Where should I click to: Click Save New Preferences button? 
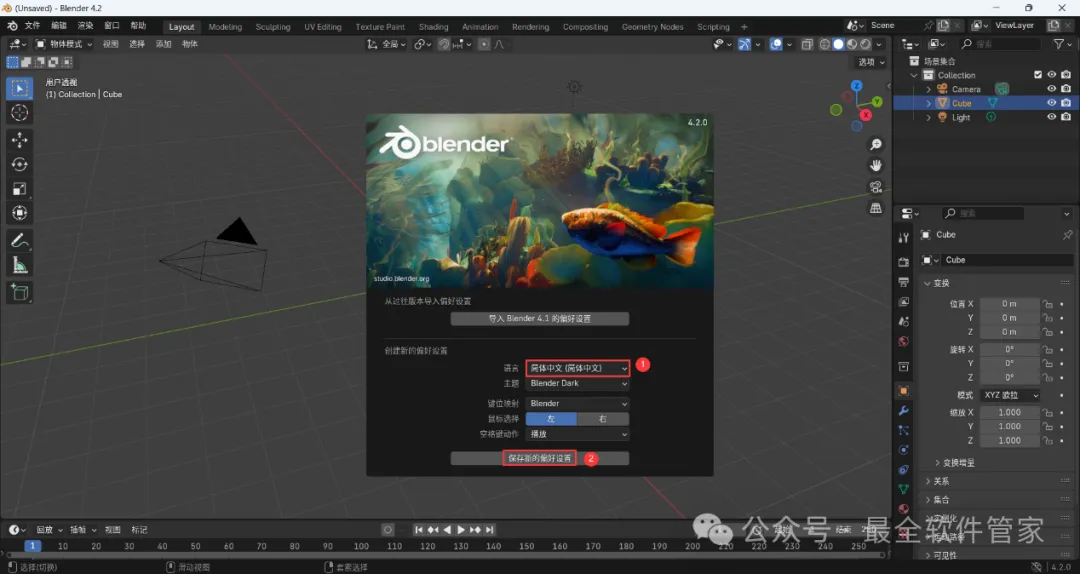coord(539,458)
